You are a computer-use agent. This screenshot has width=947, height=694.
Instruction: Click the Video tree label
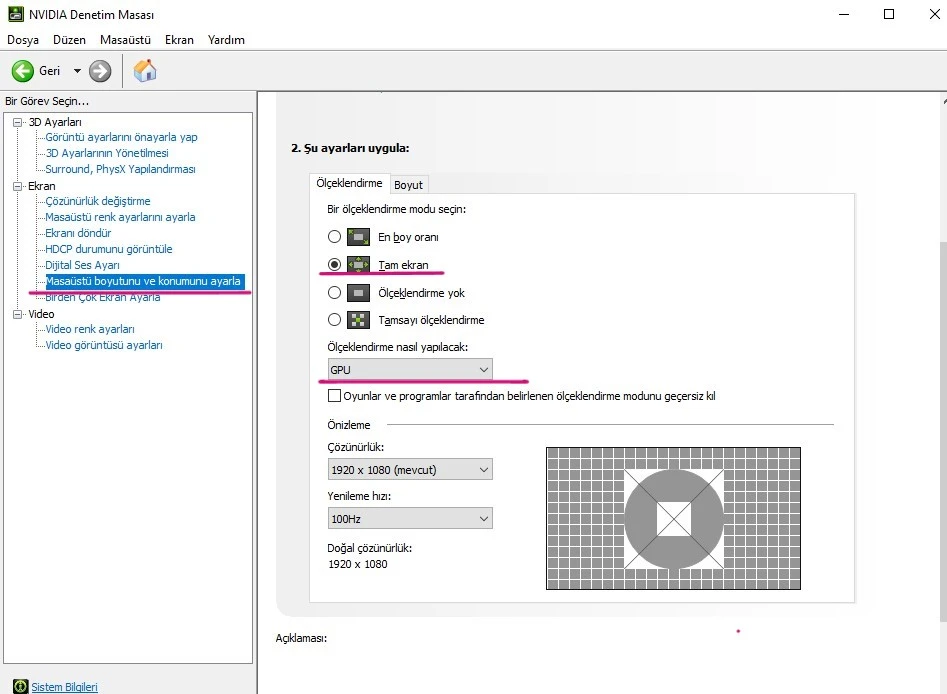[x=41, y=314]
